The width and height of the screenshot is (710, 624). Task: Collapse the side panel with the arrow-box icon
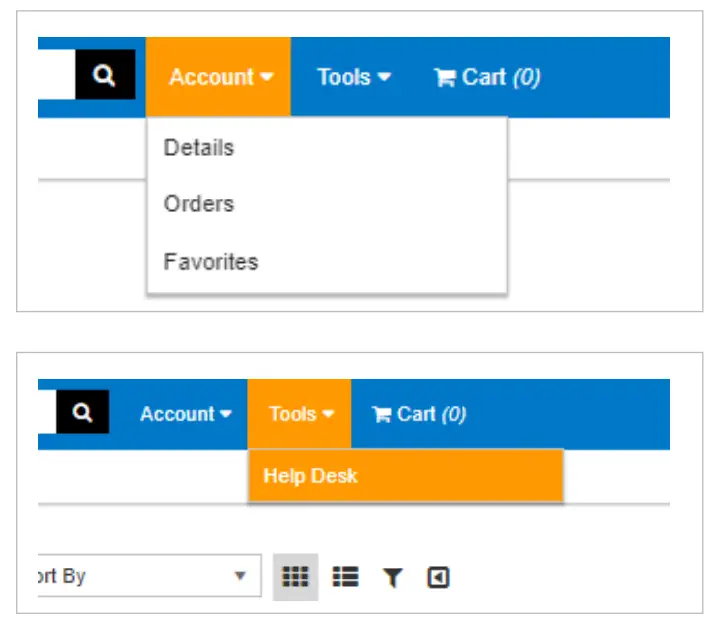click(438, 577)
